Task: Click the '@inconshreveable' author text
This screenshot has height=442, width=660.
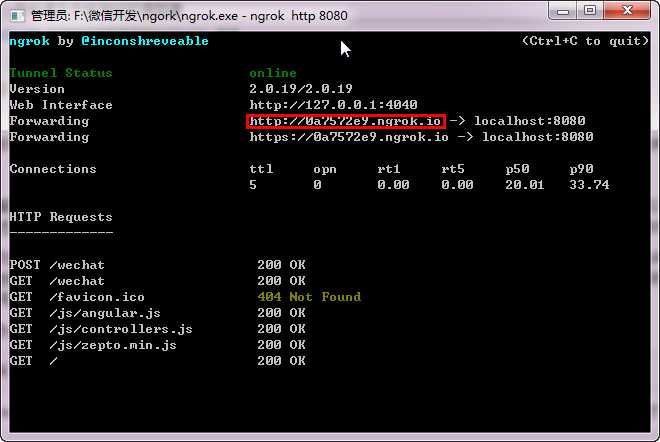Action: (x=145, y=41)
